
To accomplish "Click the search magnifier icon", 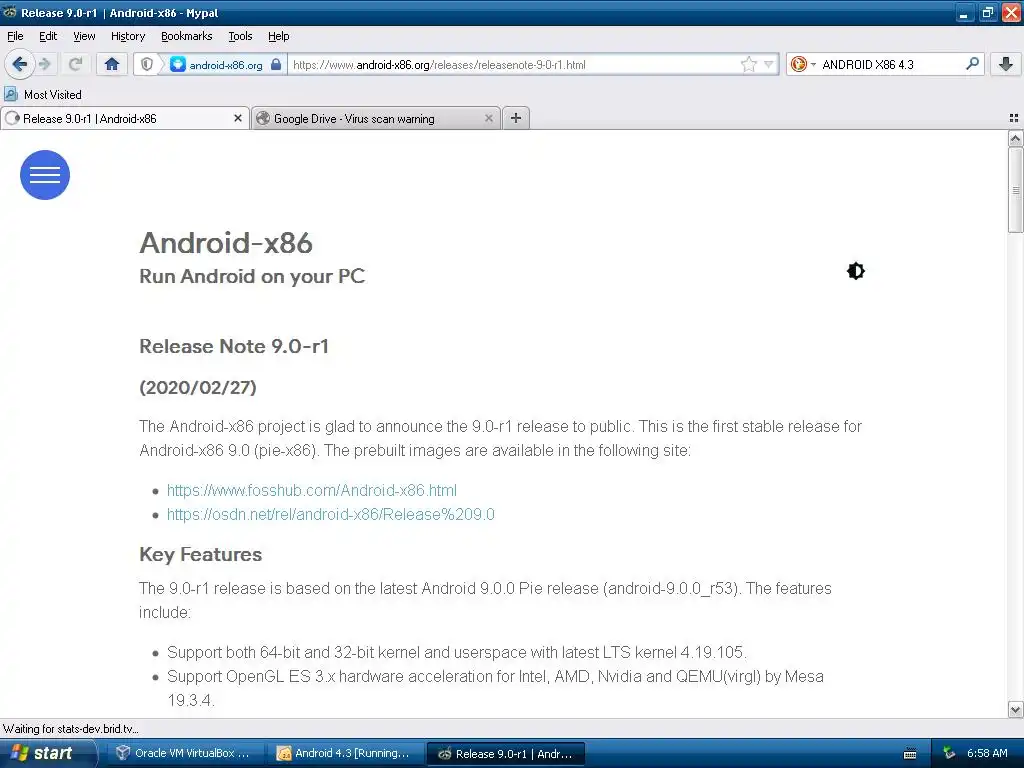I will click(972, 63).
